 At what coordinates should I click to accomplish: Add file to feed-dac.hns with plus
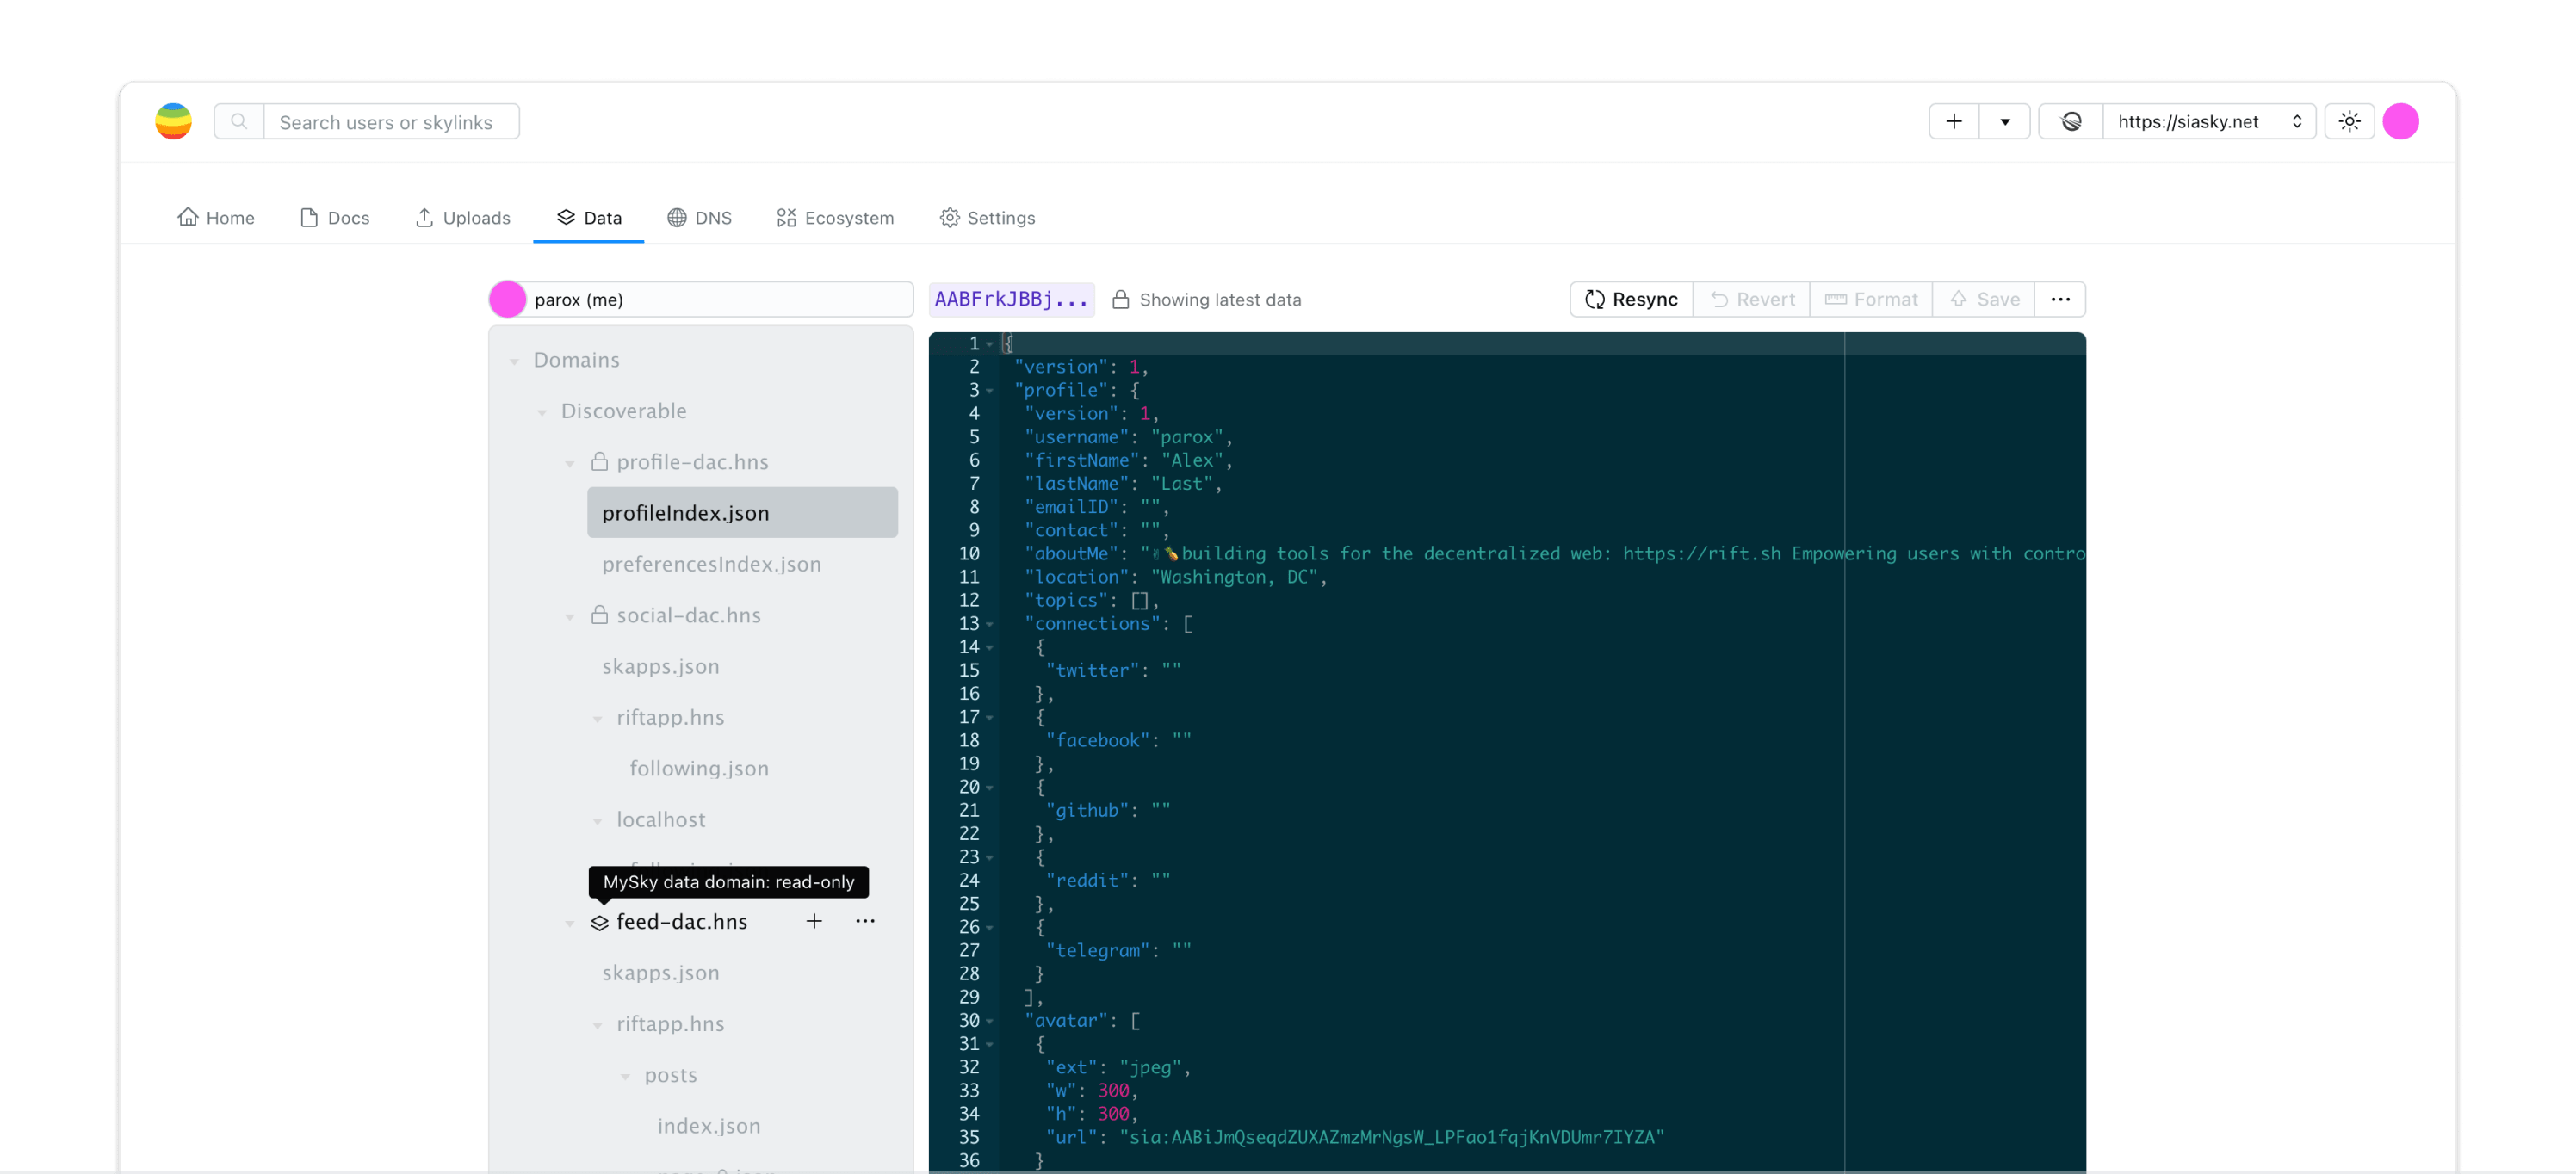tap(814, 921)
